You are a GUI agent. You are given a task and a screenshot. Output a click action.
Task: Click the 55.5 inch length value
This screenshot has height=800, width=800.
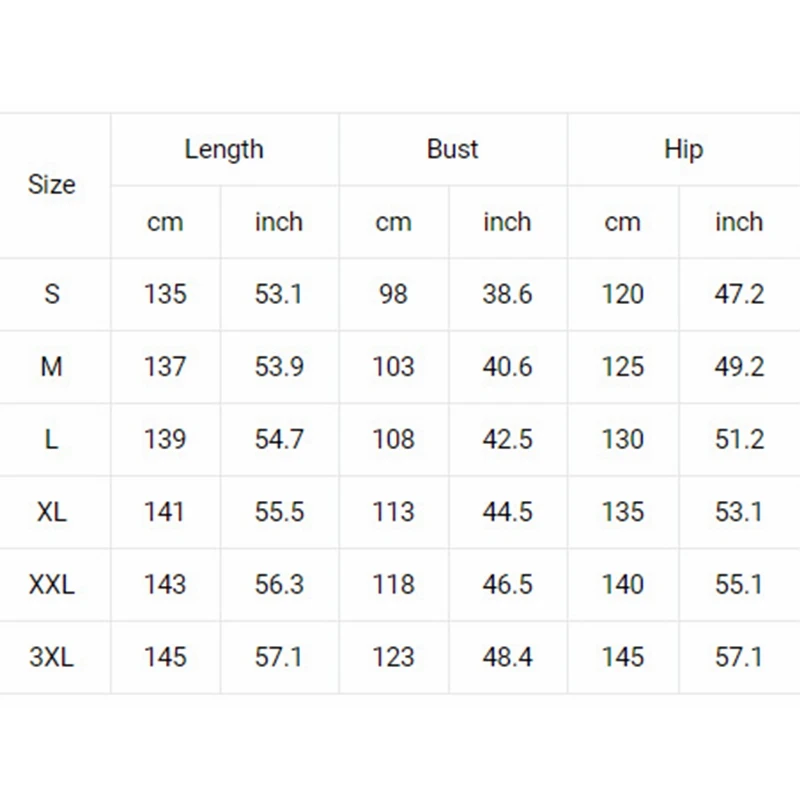279,512
